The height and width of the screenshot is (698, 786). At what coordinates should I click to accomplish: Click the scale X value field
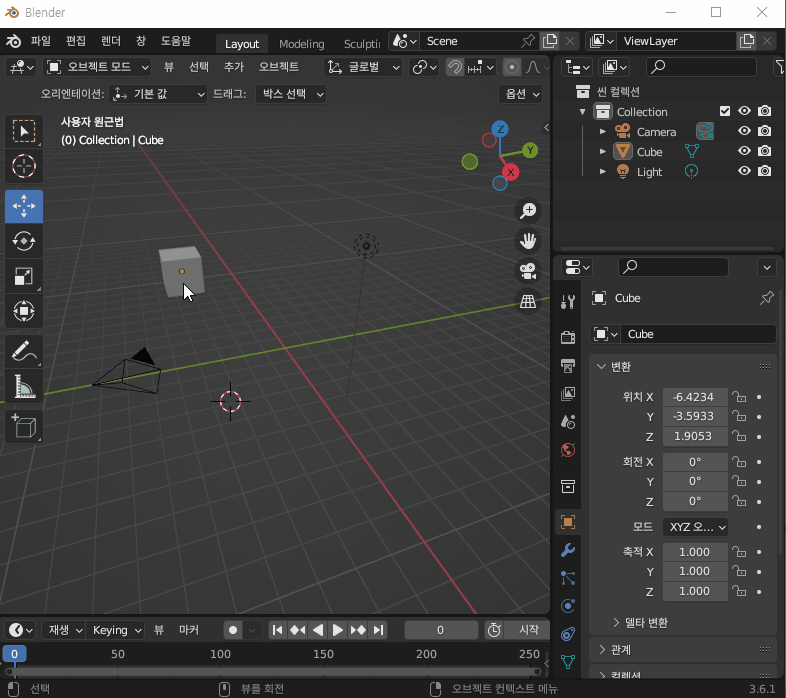[695, 552]
